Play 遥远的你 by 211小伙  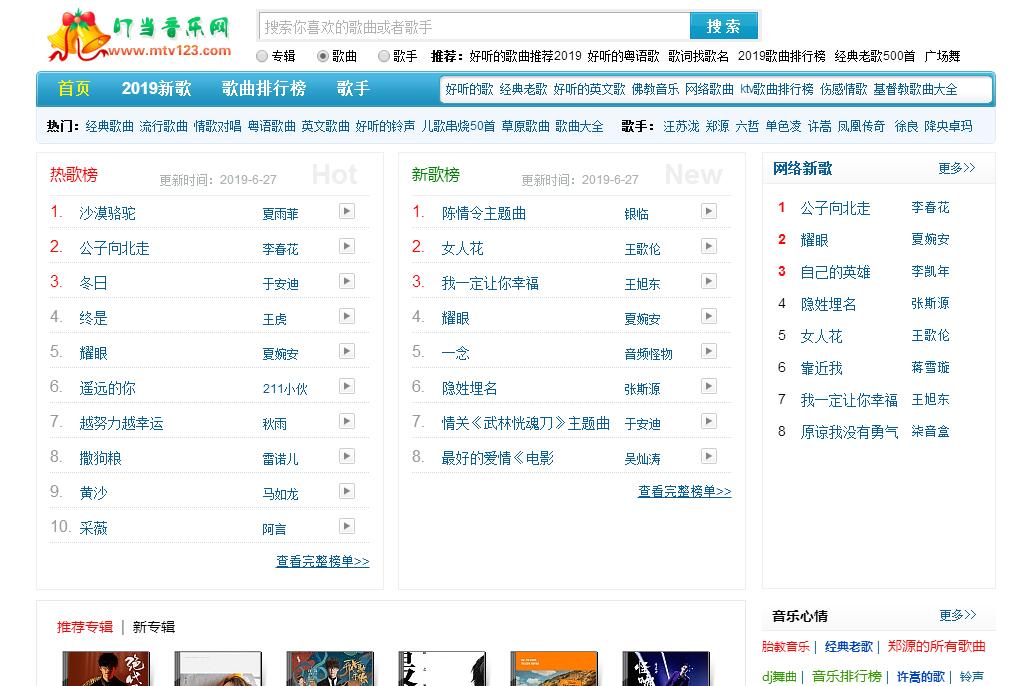[x=346, y=386]
